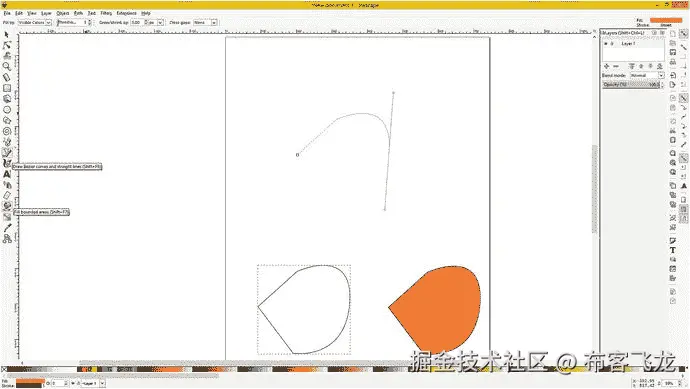Image resolution: width=690 pixels, height=389 pixels.
Task: Open the Fill by dropdown
Action: tap(35, 22)
